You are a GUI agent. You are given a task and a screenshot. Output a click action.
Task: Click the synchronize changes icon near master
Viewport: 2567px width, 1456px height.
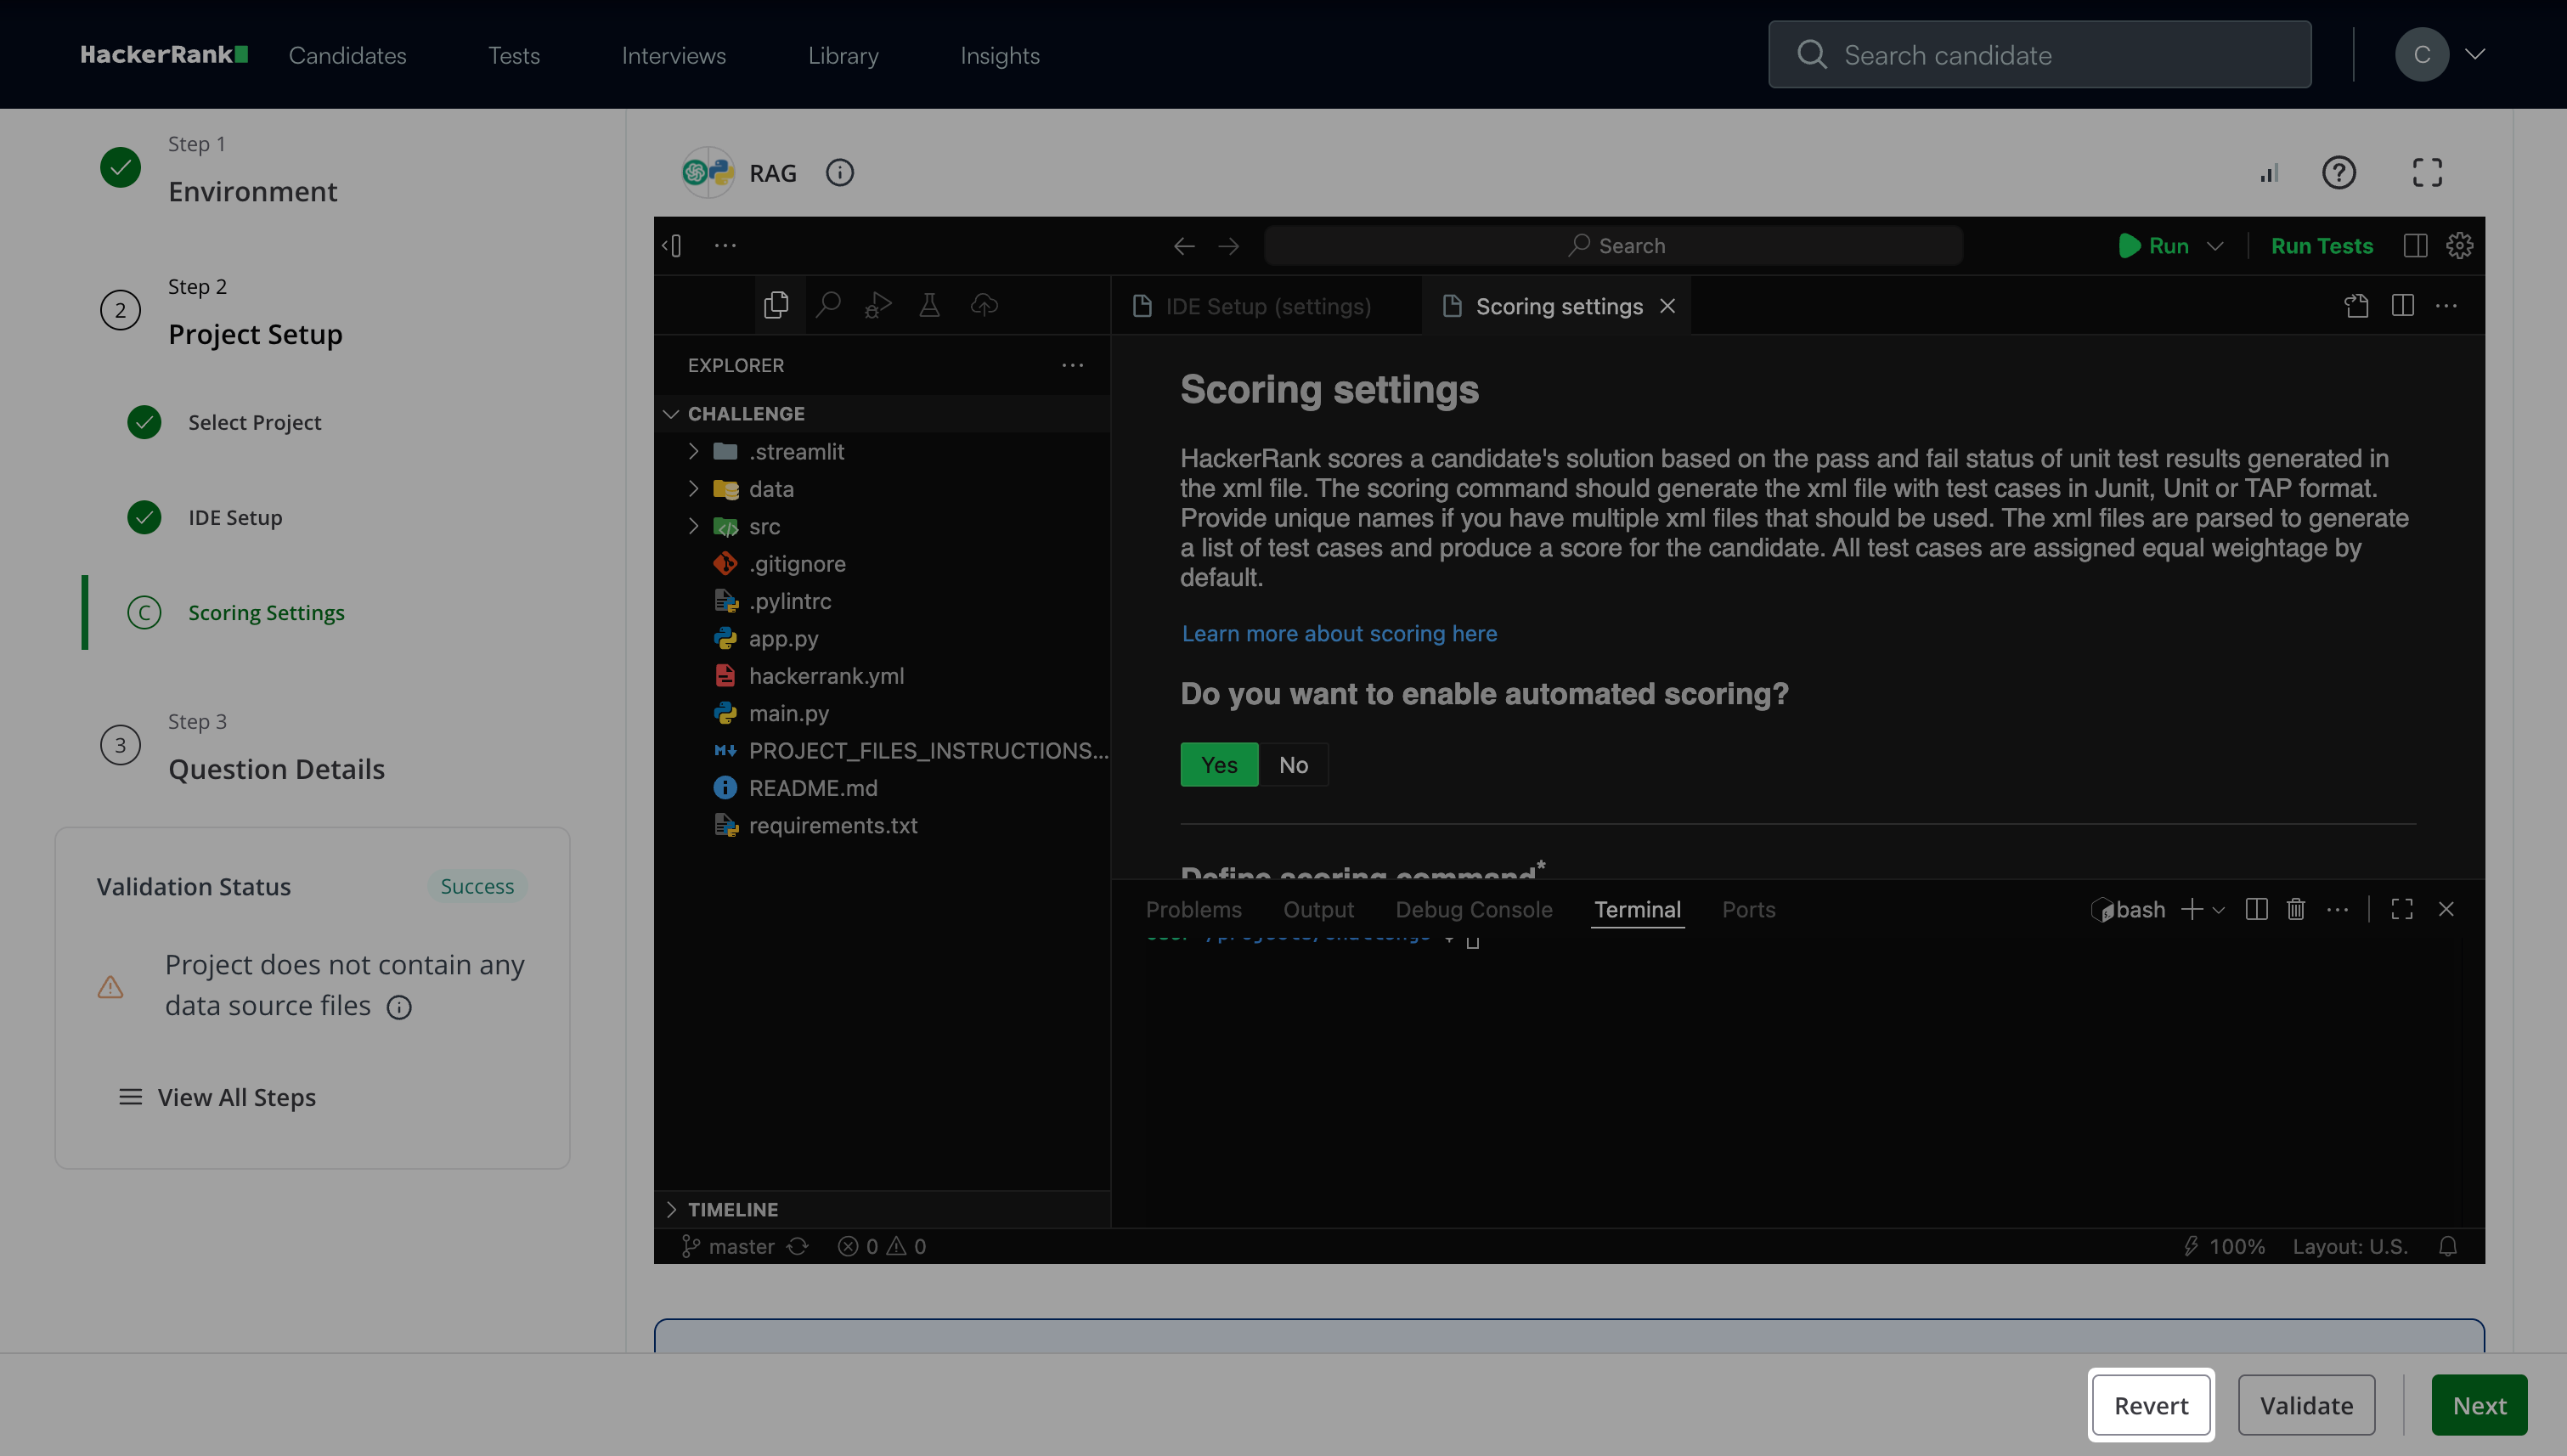[797, 1246]
